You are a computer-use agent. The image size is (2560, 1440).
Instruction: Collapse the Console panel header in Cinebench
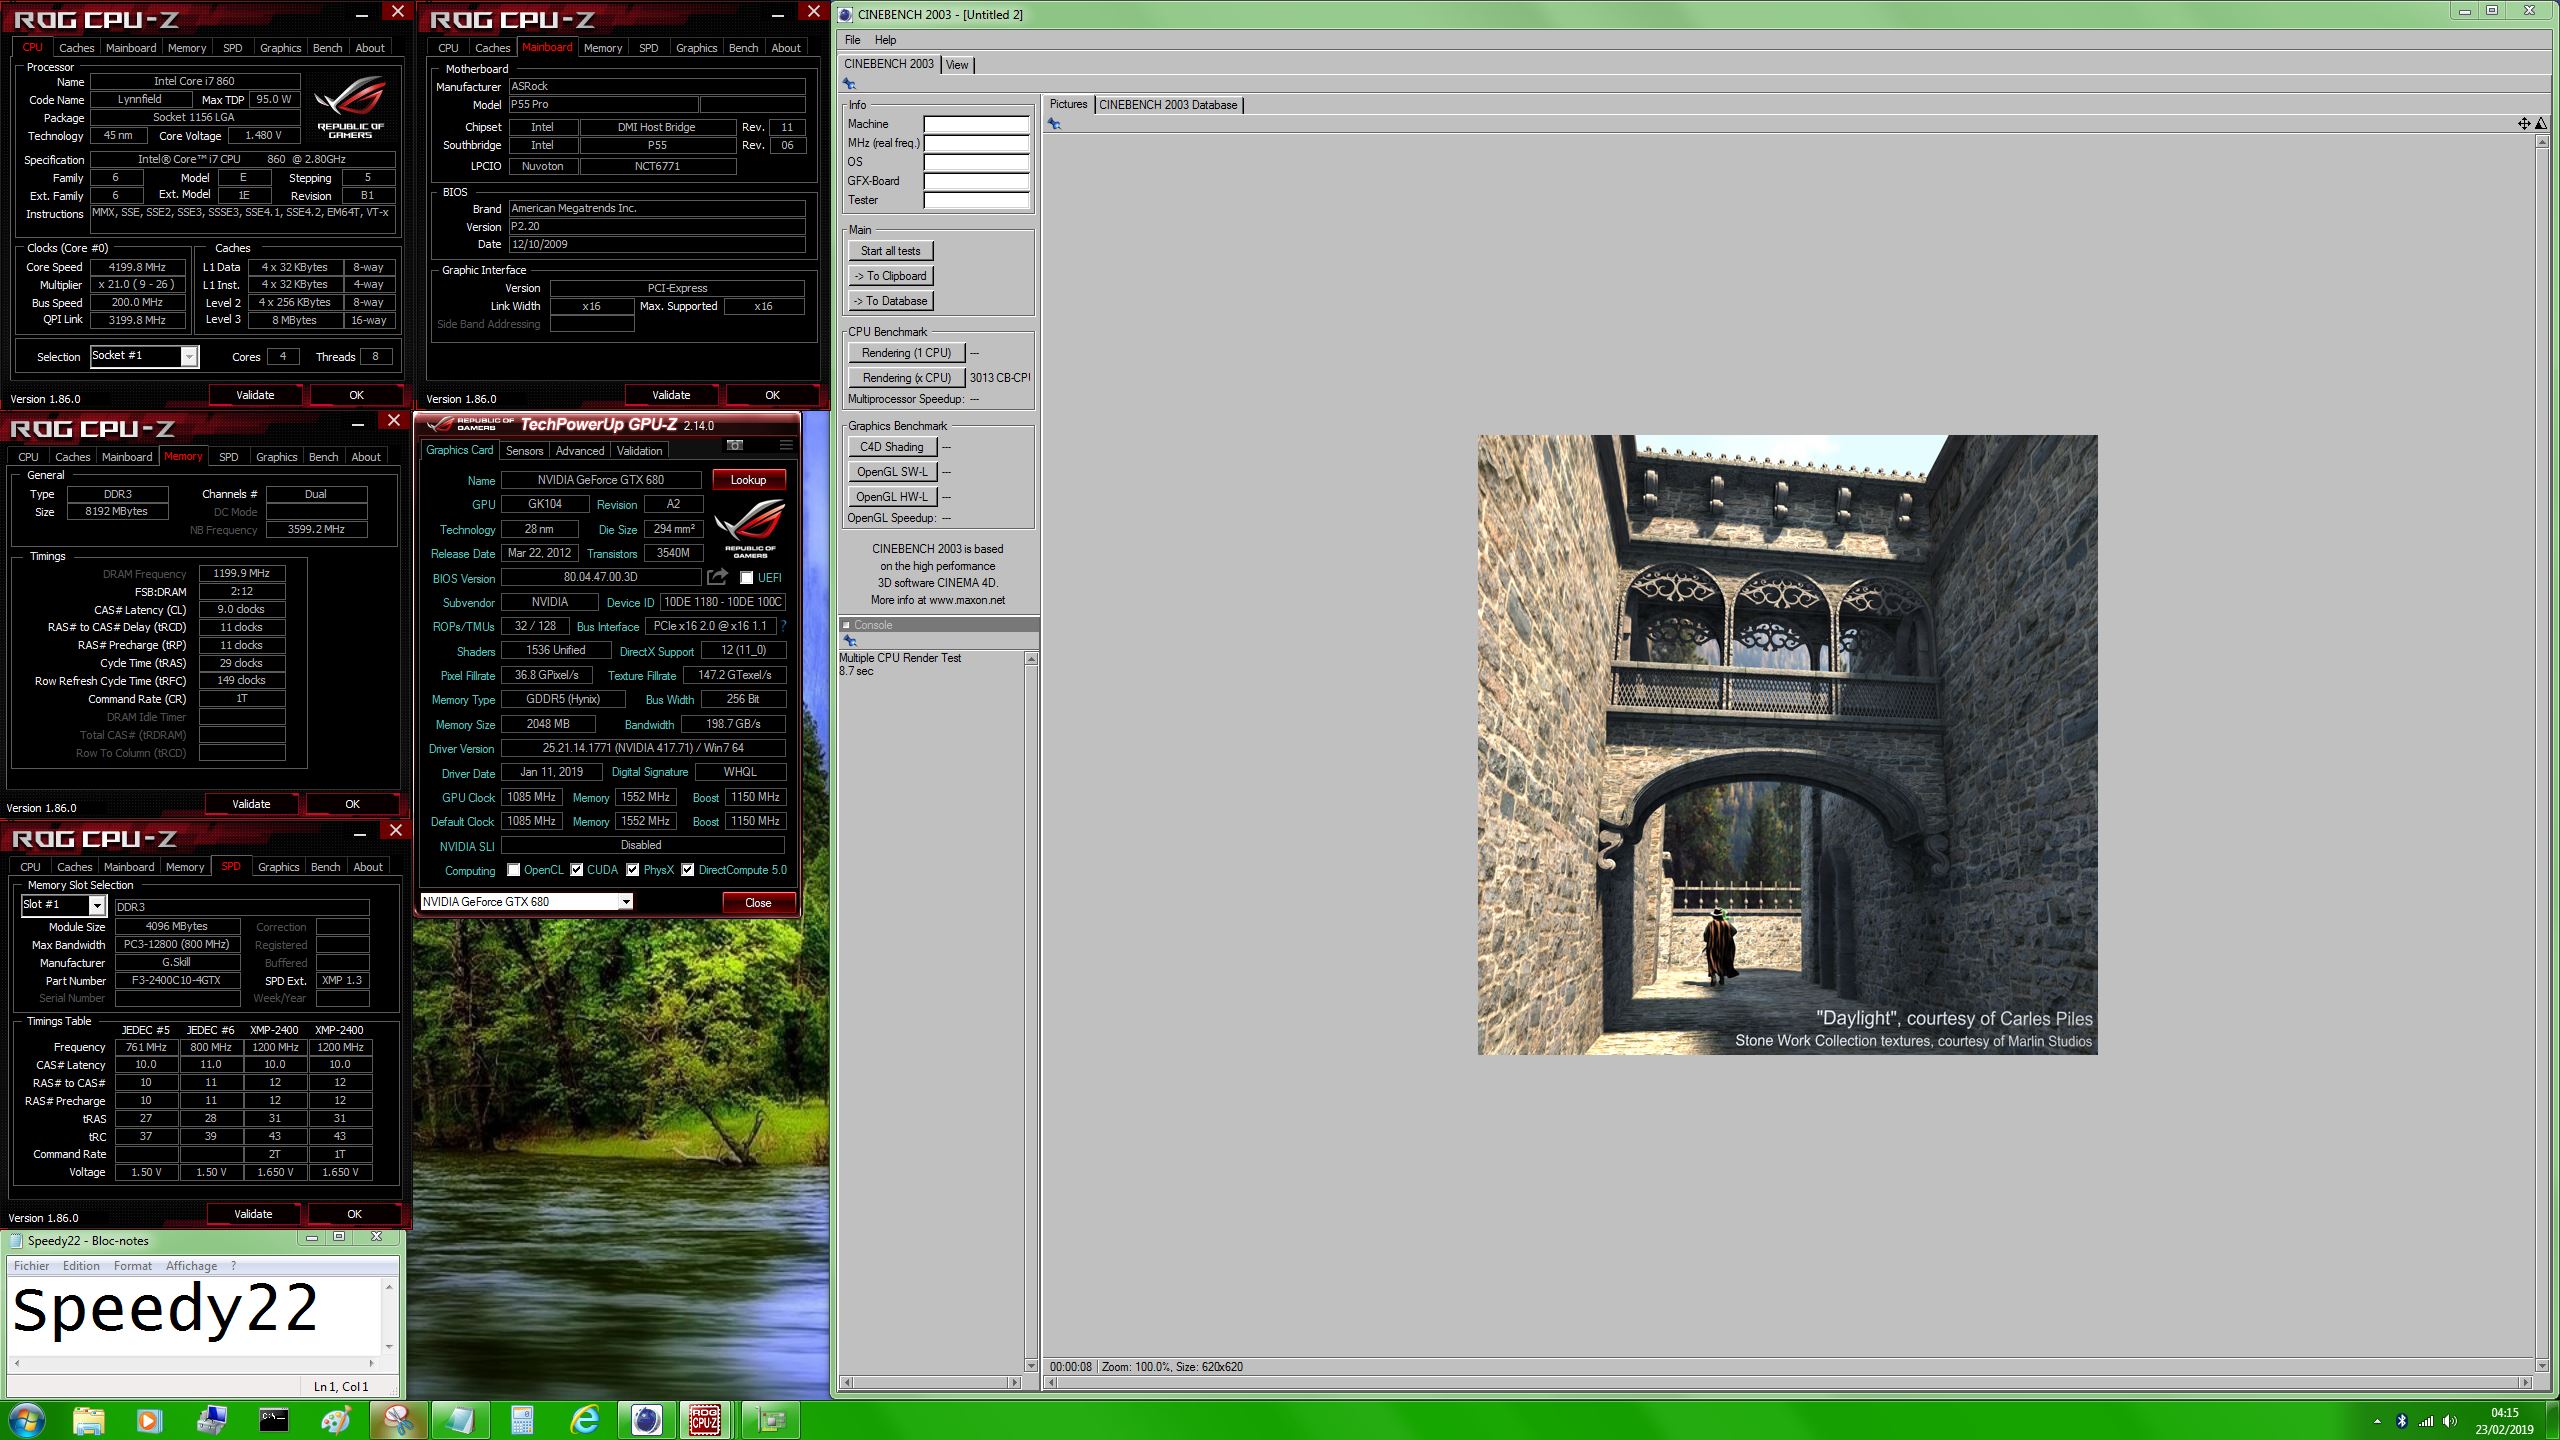click(x=846, y=625)
